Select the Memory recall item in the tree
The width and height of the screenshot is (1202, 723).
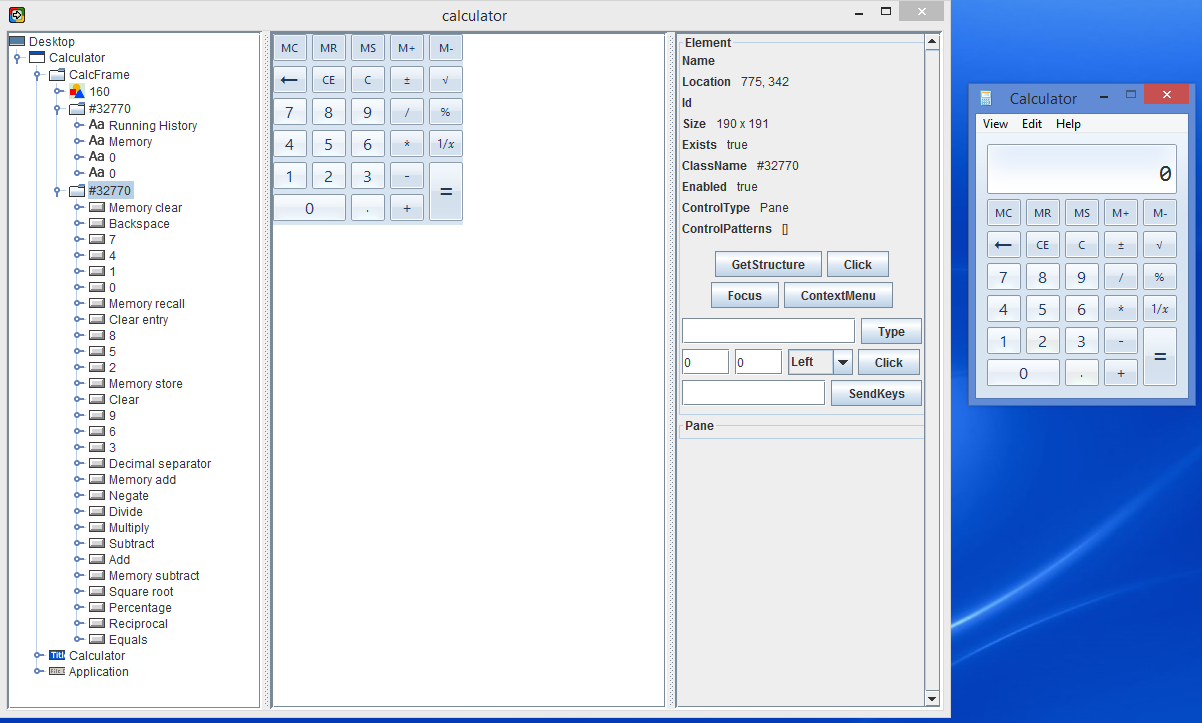point(145,303)
